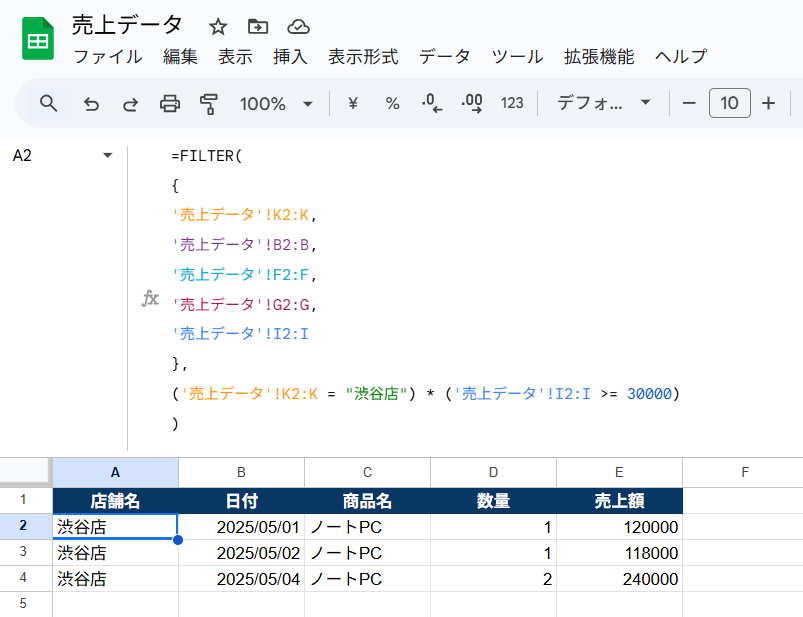Viewport: 803px width, 617px height.
Task: Redo the last action
Action: point(130,104)
